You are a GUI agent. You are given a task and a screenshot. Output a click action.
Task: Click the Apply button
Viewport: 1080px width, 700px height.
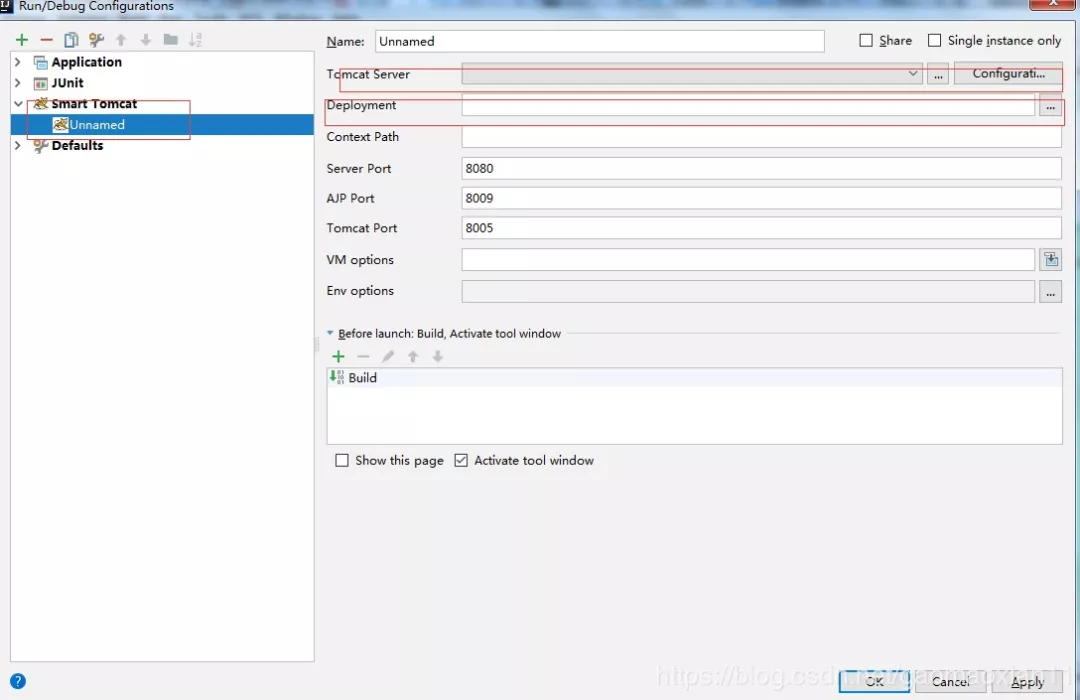[1027, 681]
